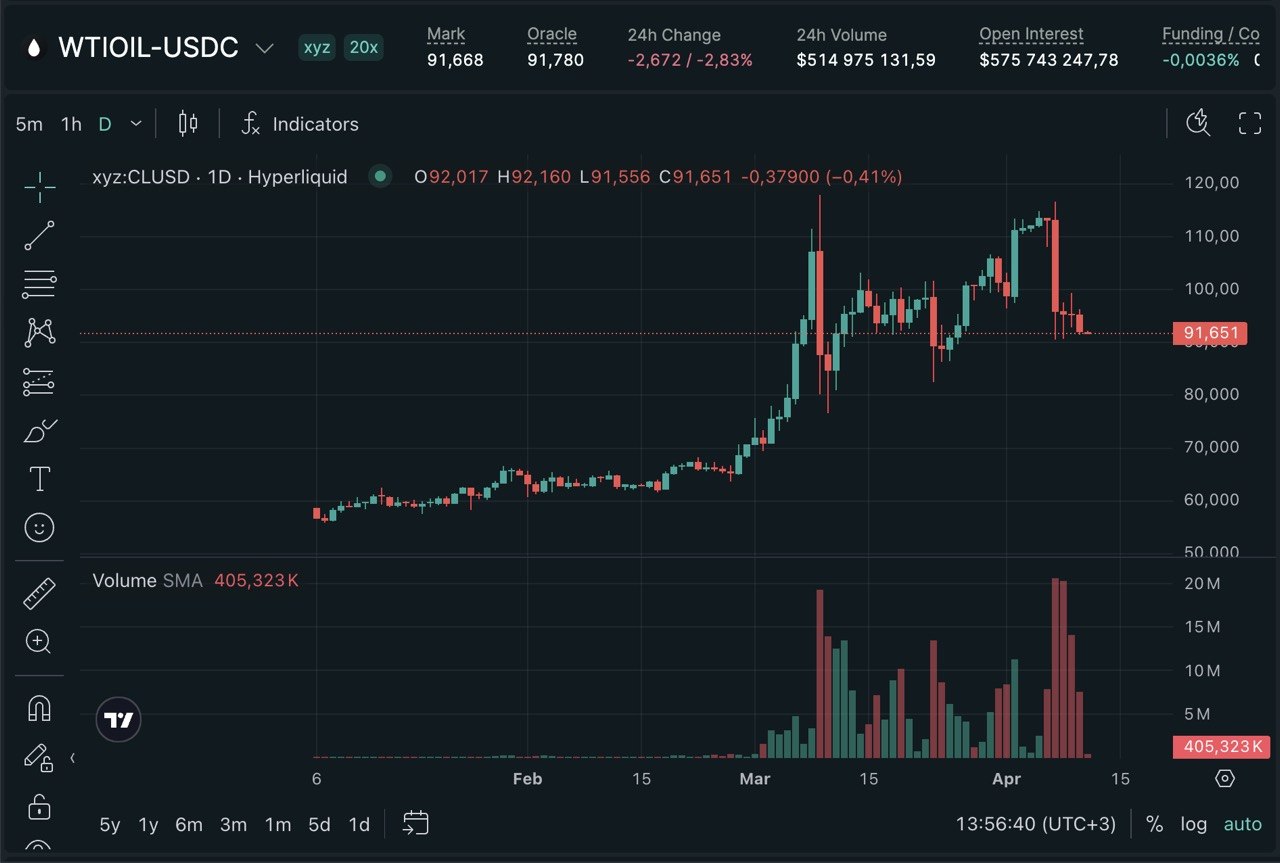The image size is (1280, 863).
Task: Toggle logarithmic scale
Action: (1193, 824)
